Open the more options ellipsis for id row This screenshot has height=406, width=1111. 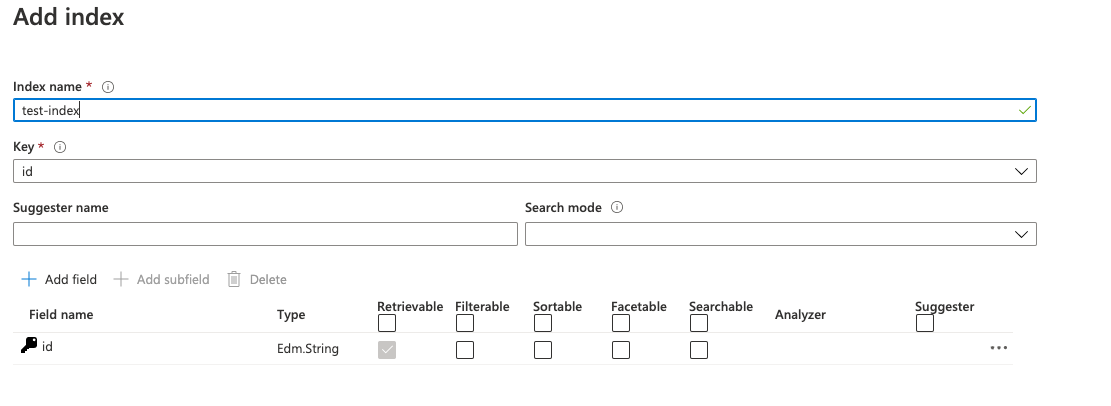click(997, 348)
